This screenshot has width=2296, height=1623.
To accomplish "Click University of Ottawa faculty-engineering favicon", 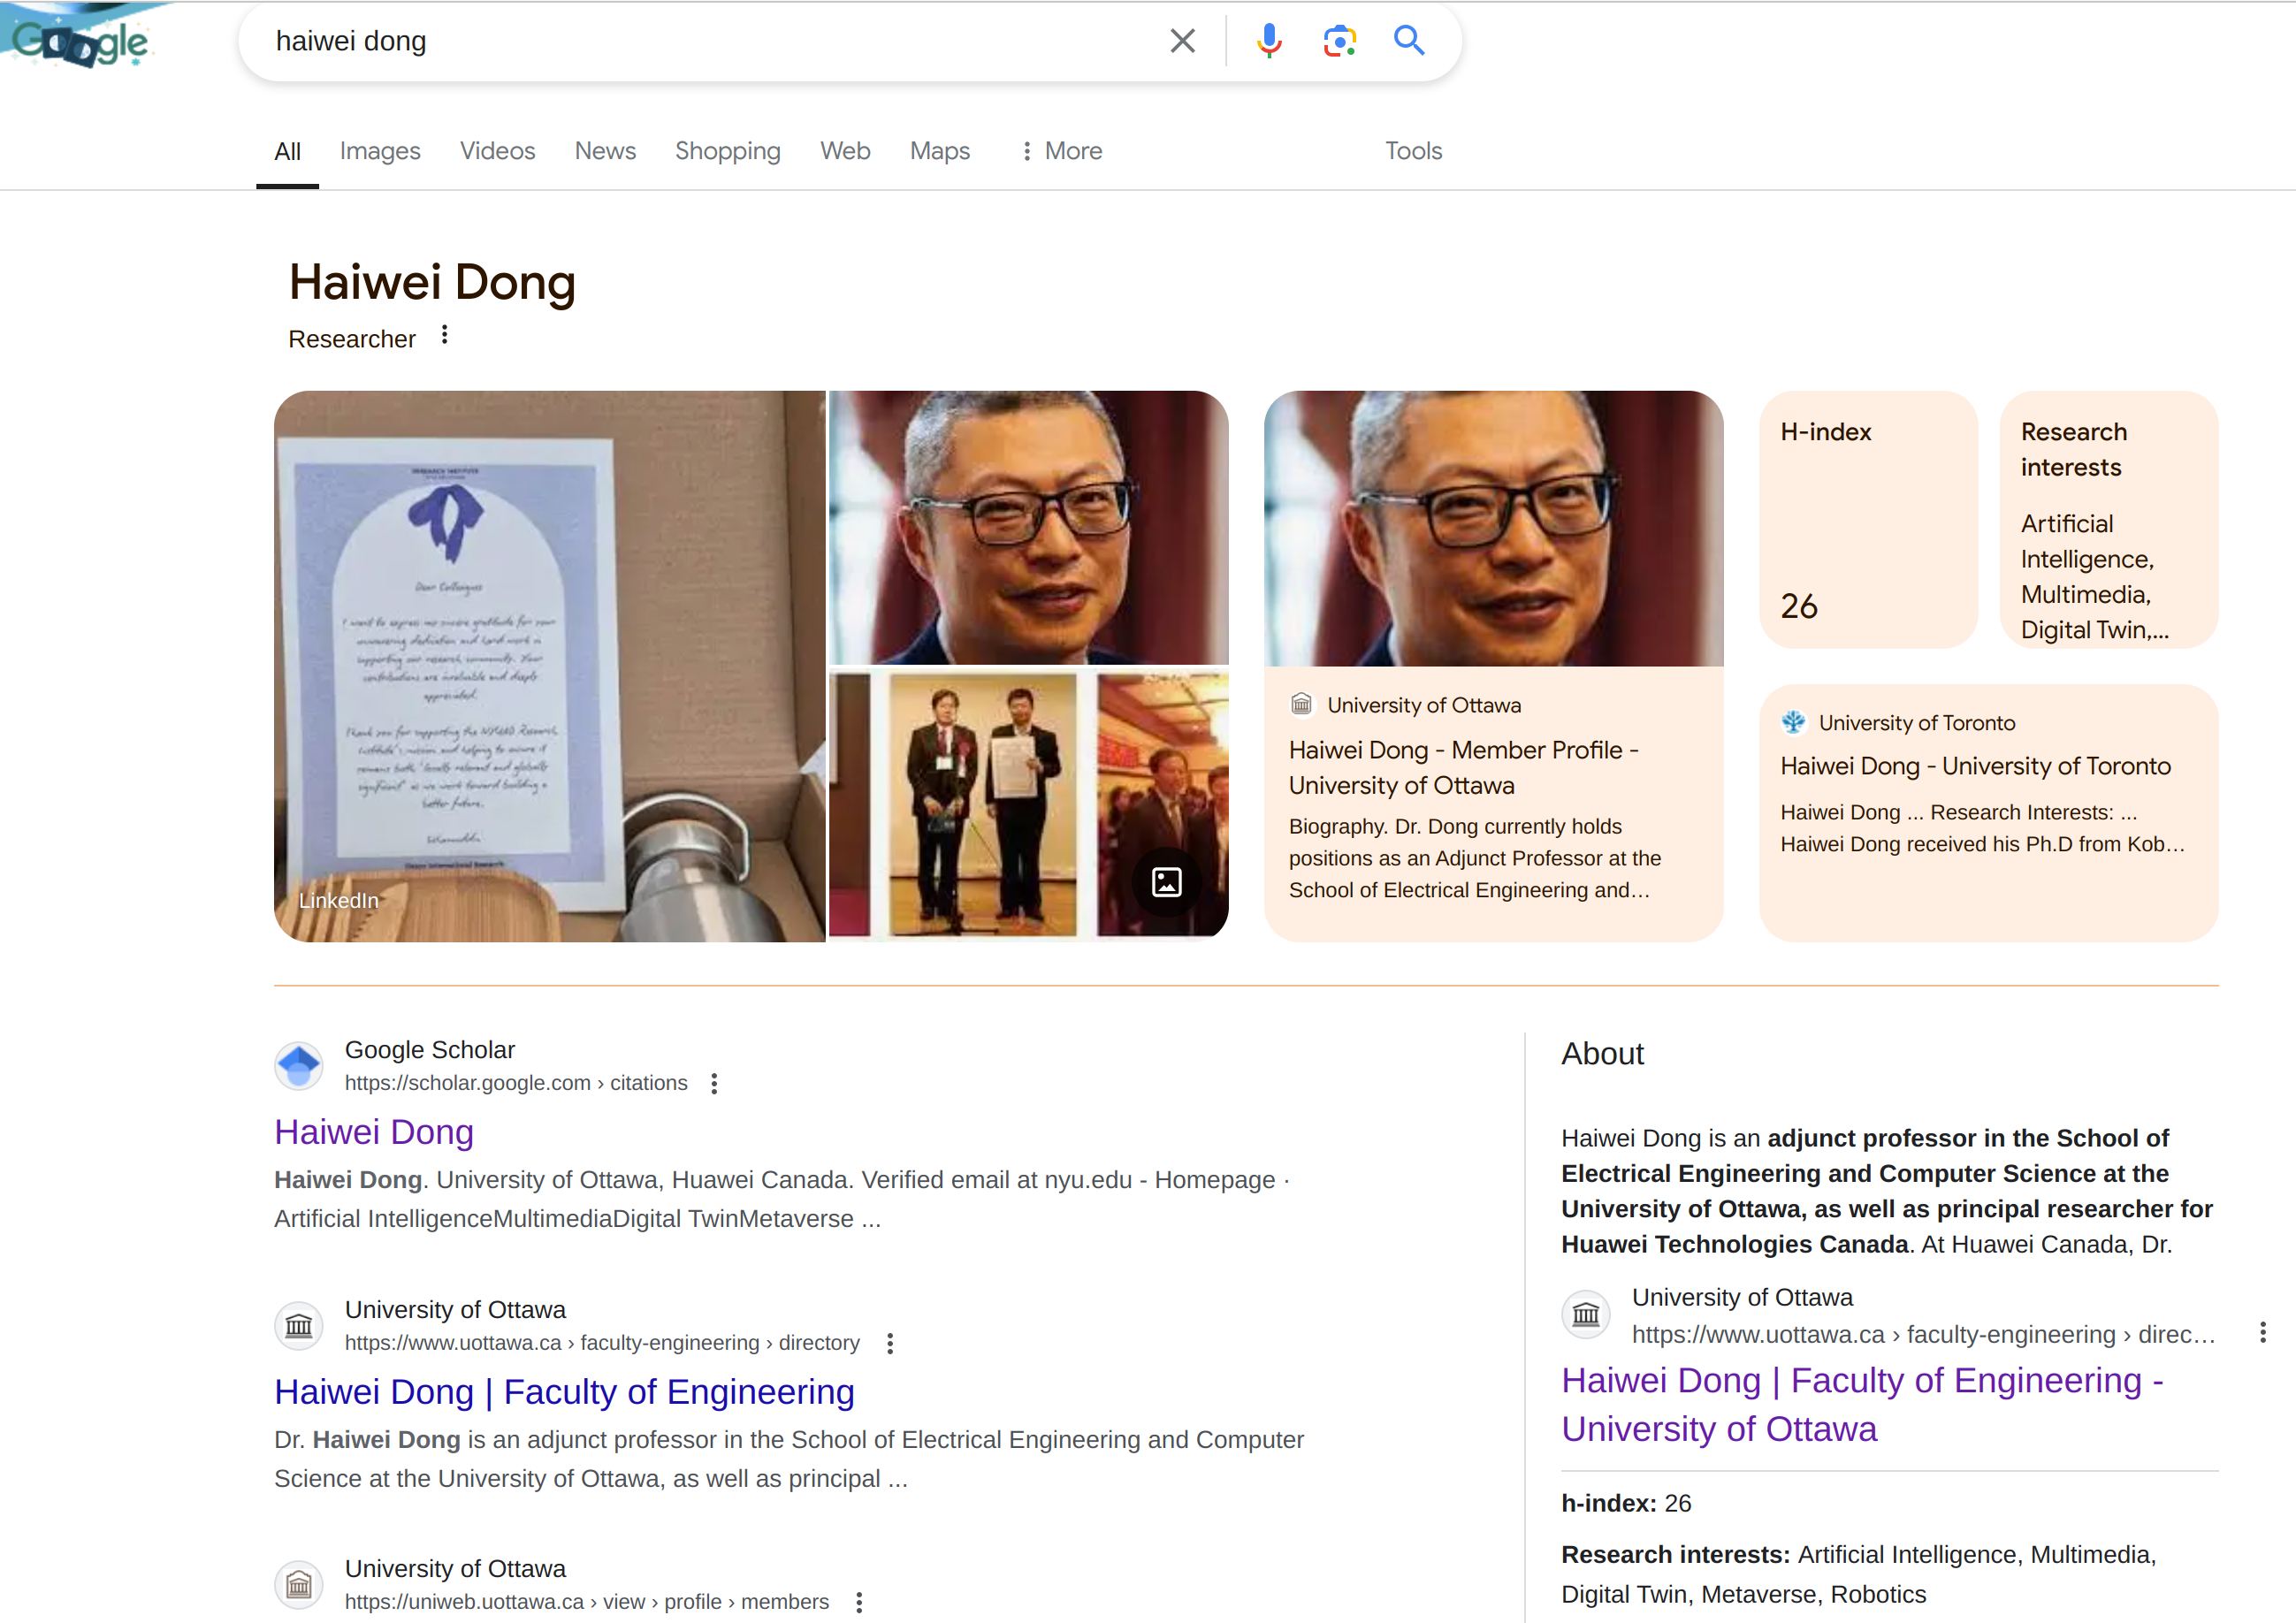I will [298, 1326].
